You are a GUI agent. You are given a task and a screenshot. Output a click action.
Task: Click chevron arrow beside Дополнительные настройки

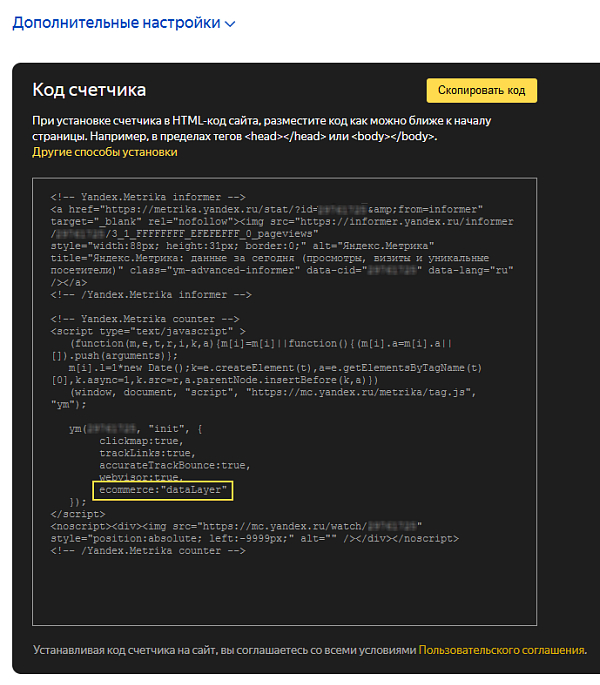230,24
